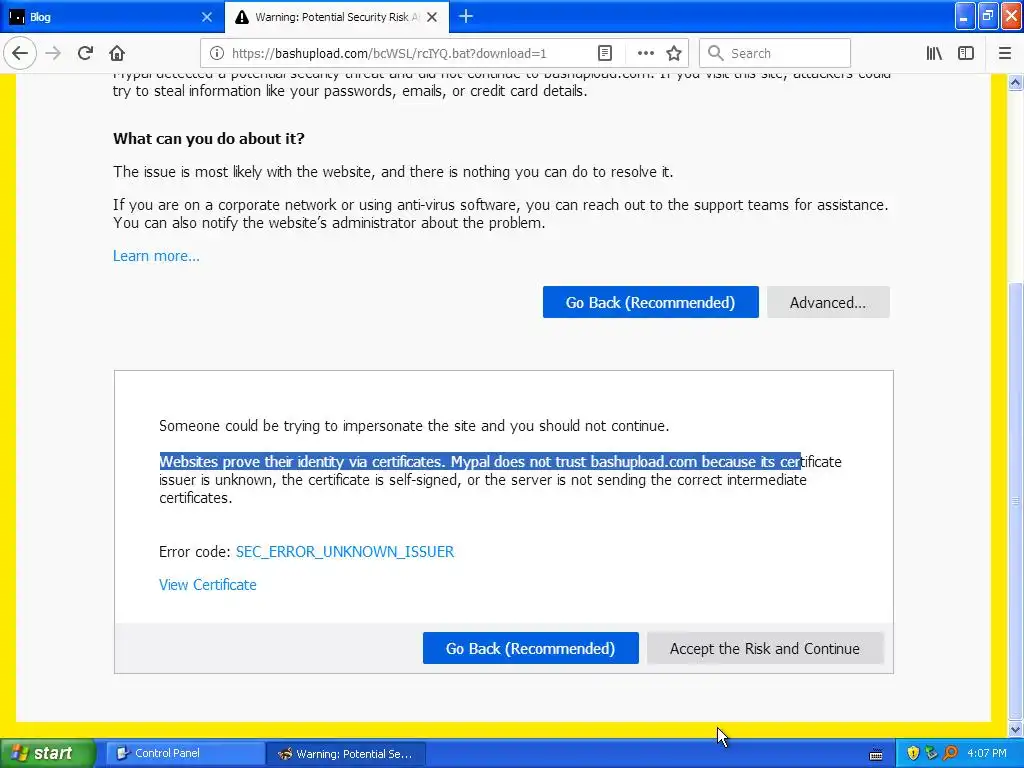Click the Someone could be trying to impersonate sentence
Screen dimensions: 1024x768
pyautogui.click(x=414, y=426)
